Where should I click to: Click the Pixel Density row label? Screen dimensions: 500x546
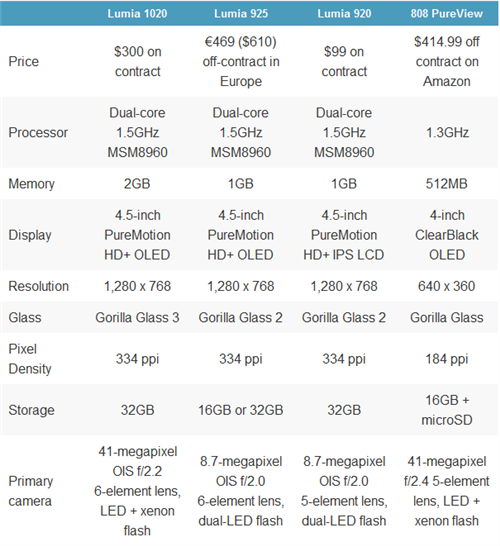pos(30,359)
